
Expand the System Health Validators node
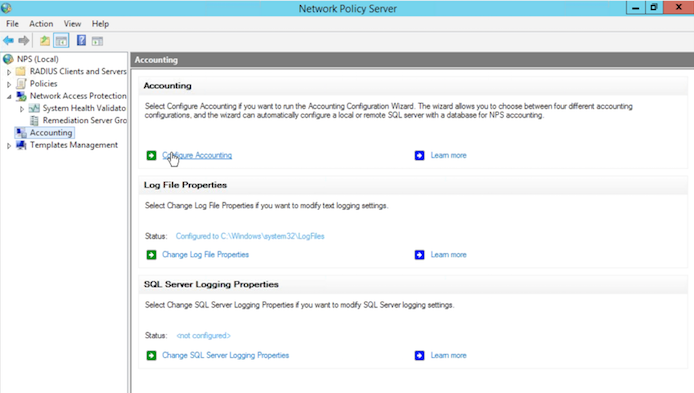22,108
